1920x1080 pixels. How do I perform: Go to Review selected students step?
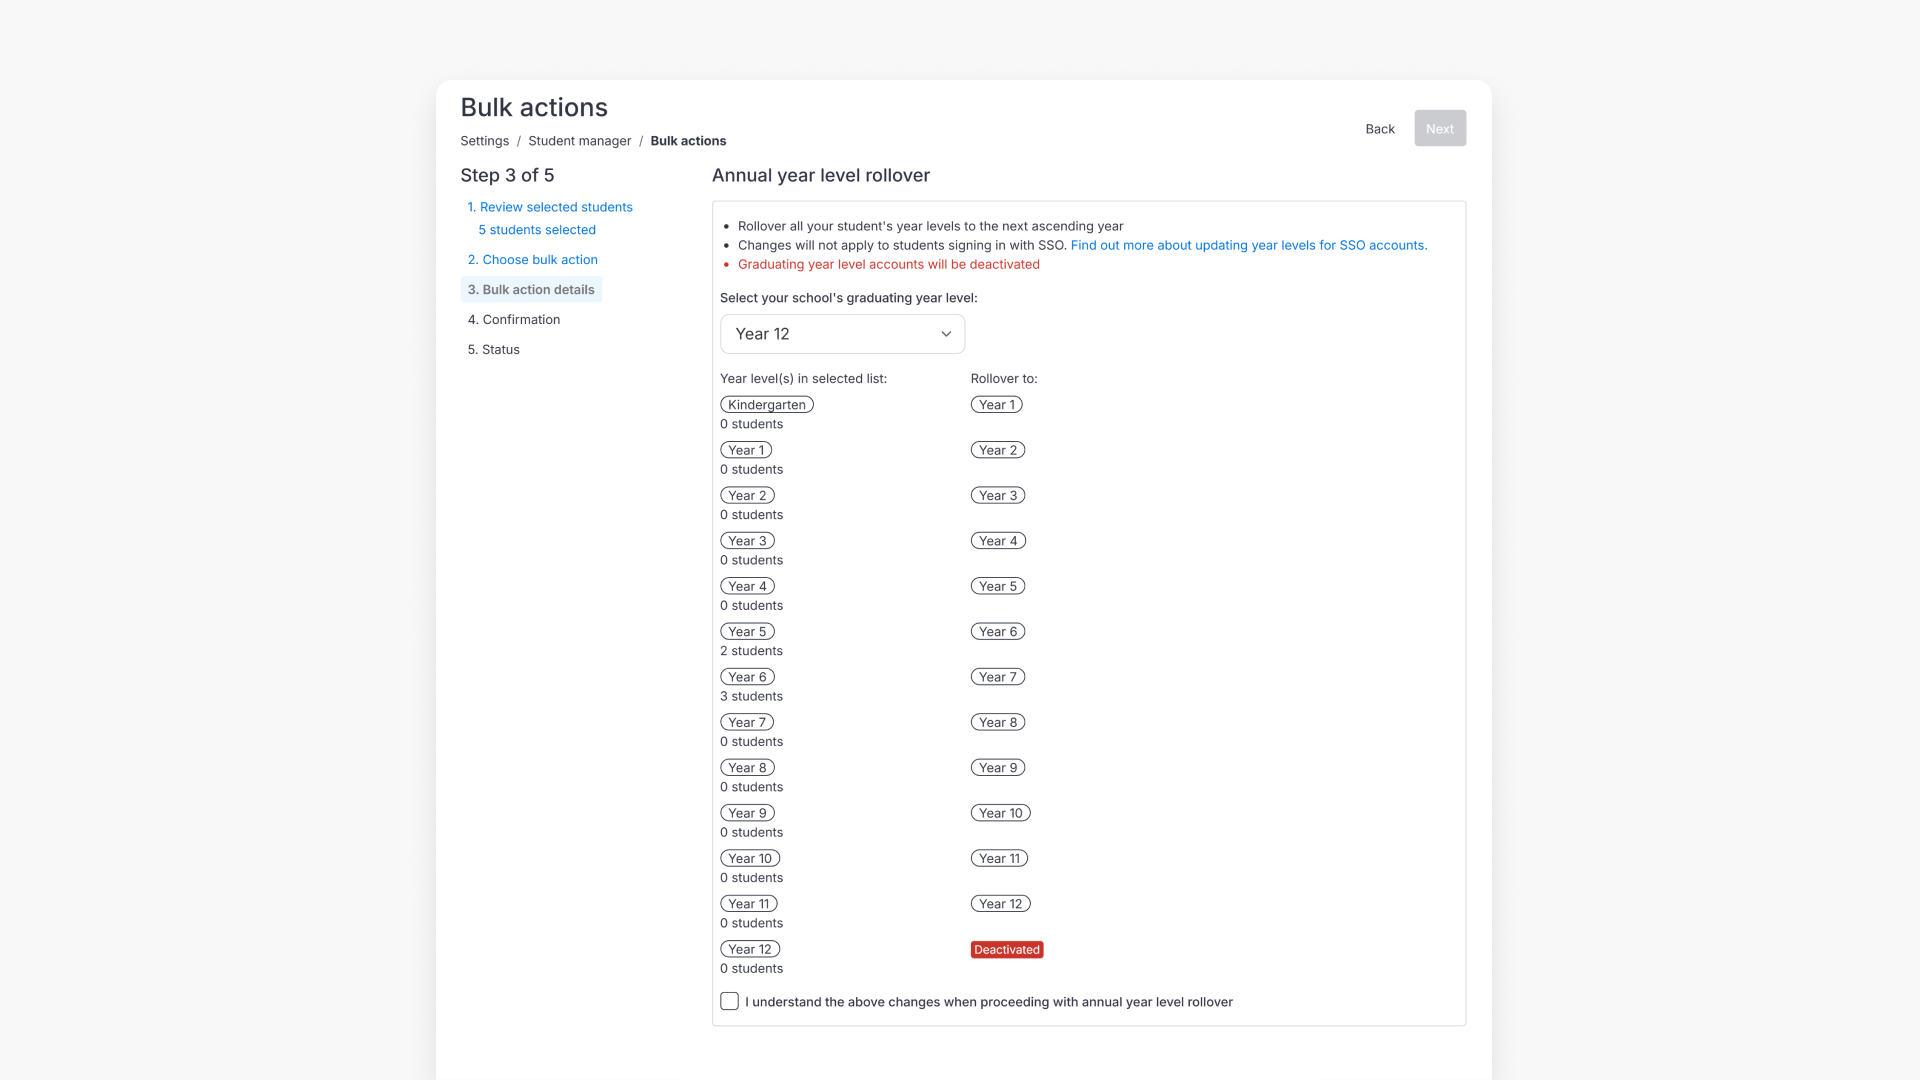pyautogui.click(x=555, y=207)
